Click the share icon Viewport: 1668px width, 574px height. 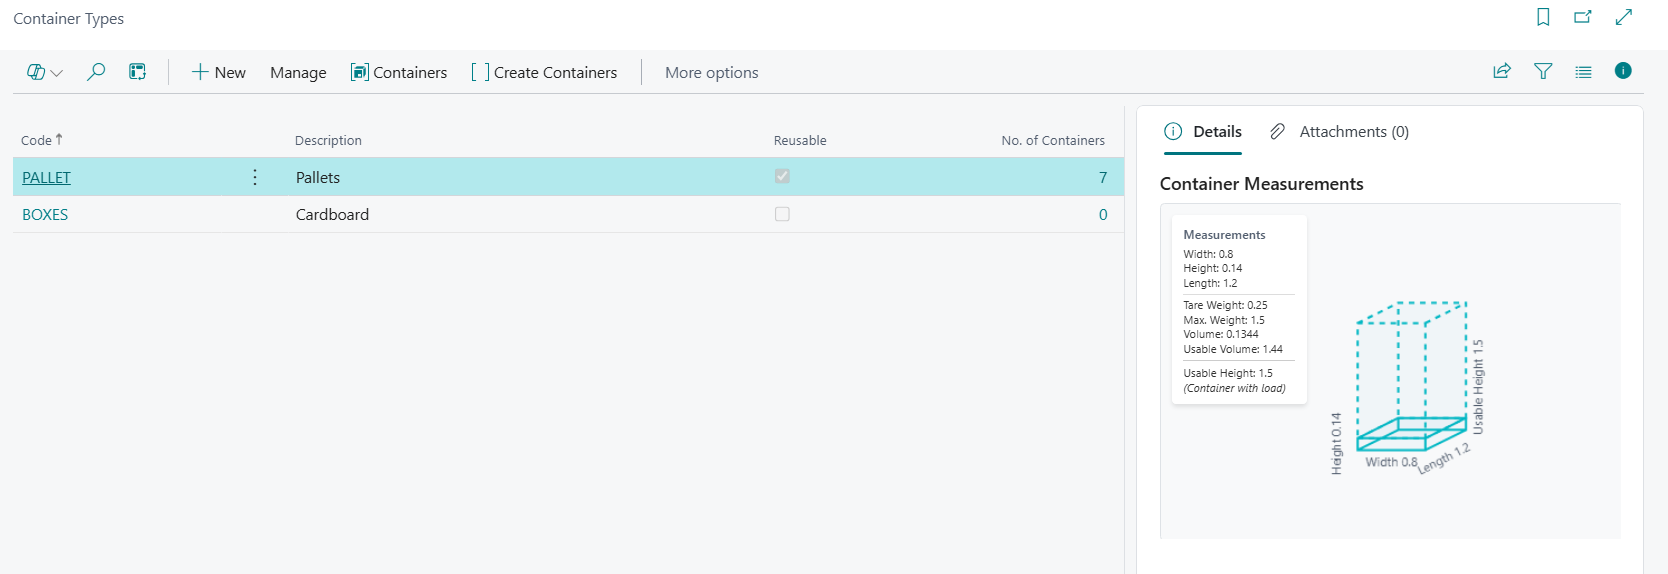(x=1502, y=71)
